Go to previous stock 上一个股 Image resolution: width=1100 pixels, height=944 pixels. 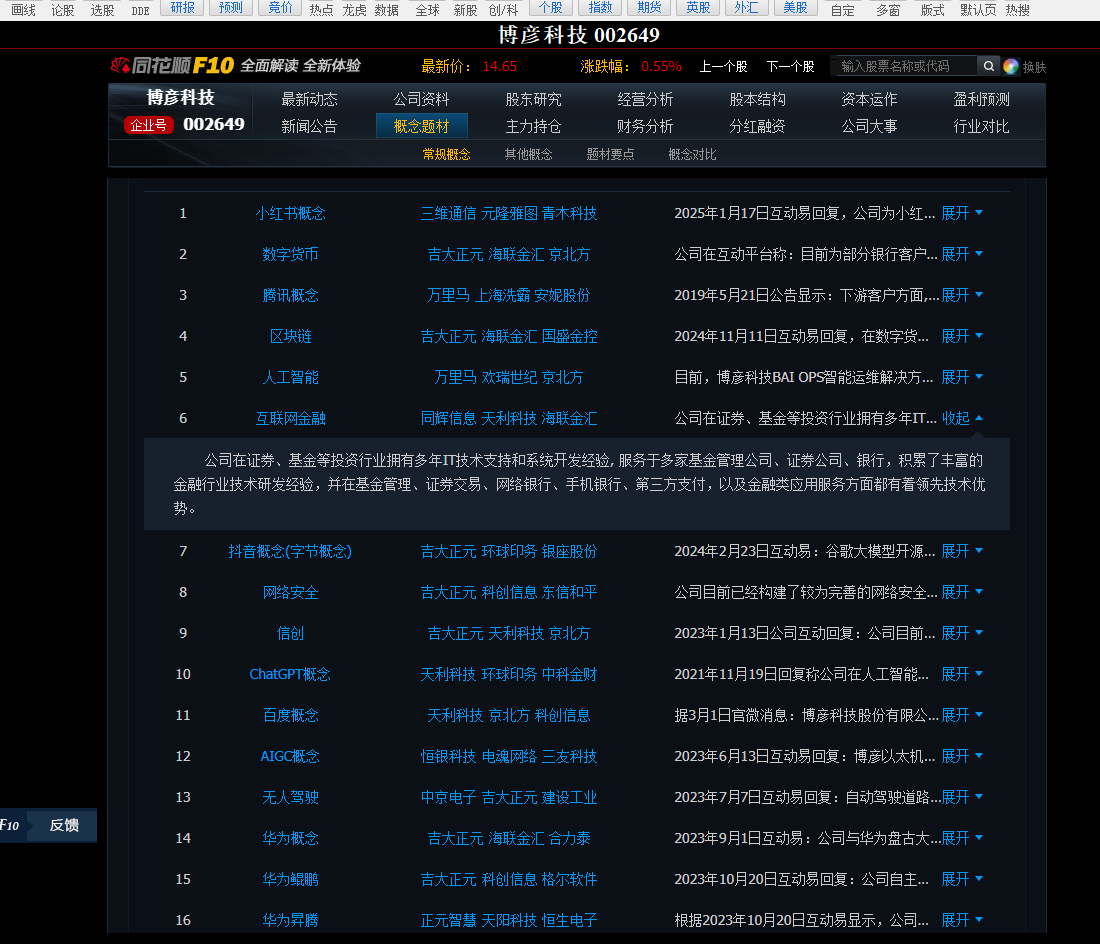point(723,66)
